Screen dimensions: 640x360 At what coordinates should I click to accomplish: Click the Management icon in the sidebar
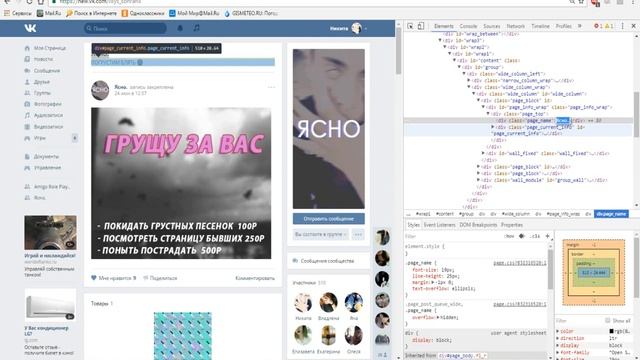(27, 168)
